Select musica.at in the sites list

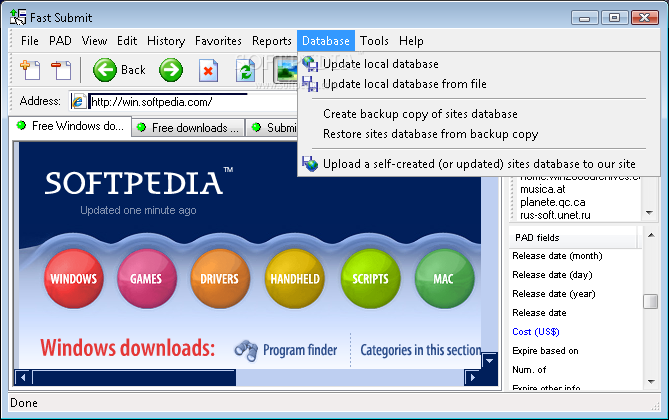[542, 189]
